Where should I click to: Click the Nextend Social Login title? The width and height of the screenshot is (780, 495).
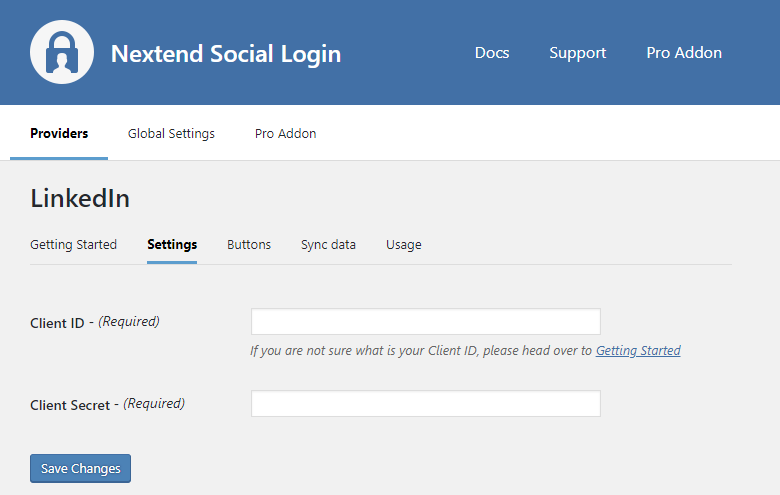point(225,53)
